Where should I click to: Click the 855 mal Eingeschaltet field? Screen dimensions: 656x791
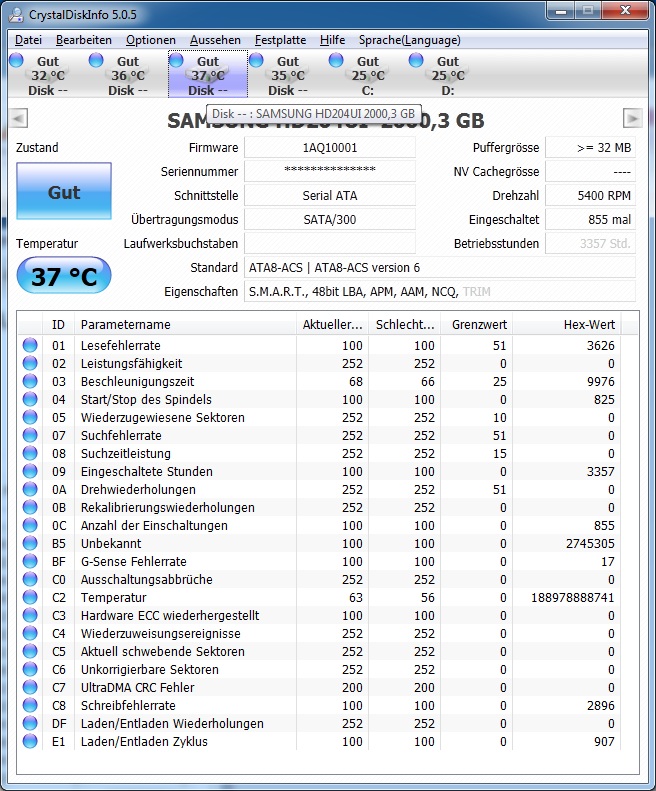[590, 219]
